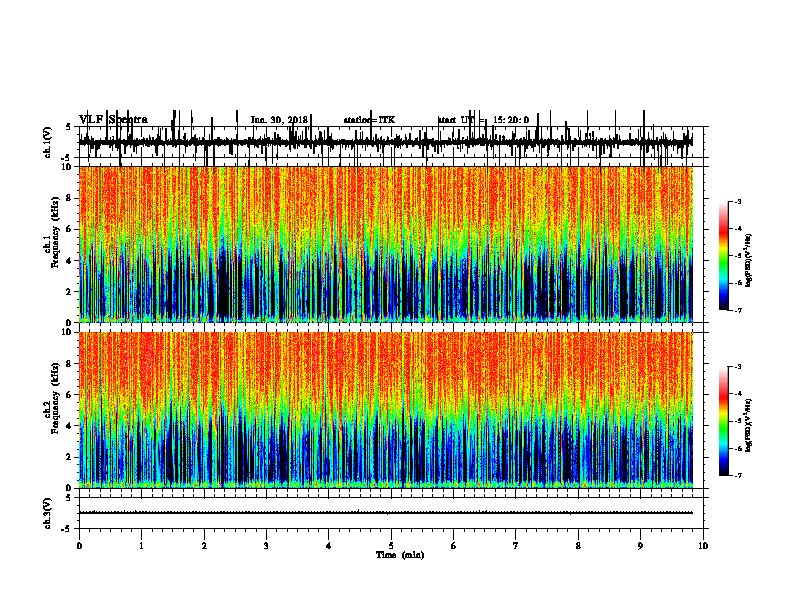The image size is (792, 612).
Task: Click the "-6" tick on lower color bar
Action: [x=738, y=448]
